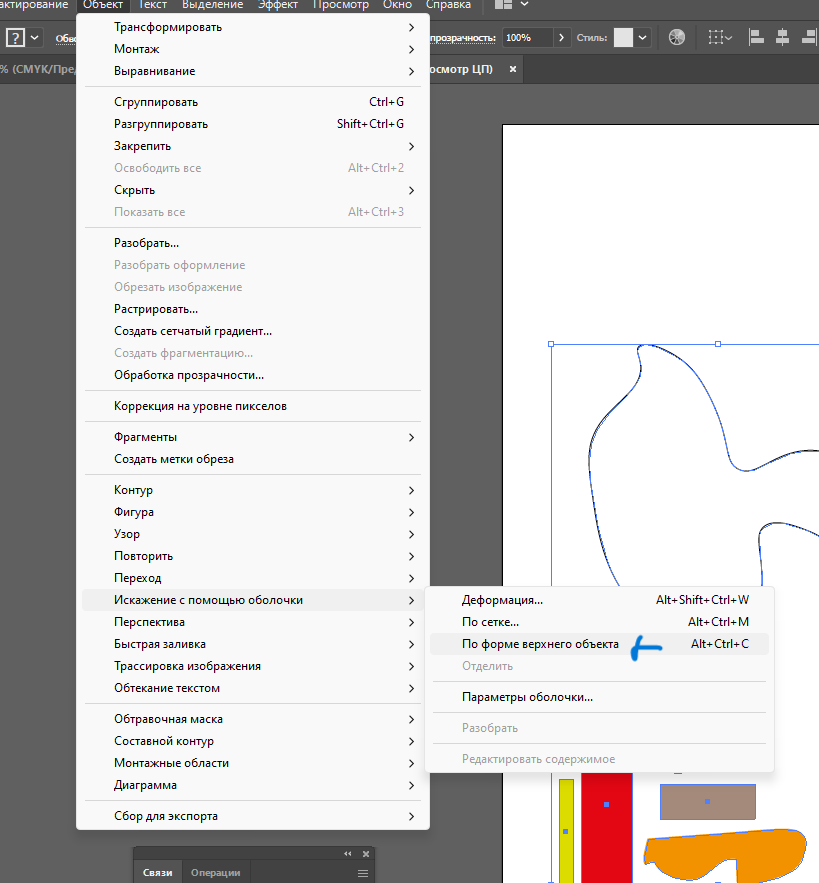Click the Recolor Artwork color wheel icon

677,38
